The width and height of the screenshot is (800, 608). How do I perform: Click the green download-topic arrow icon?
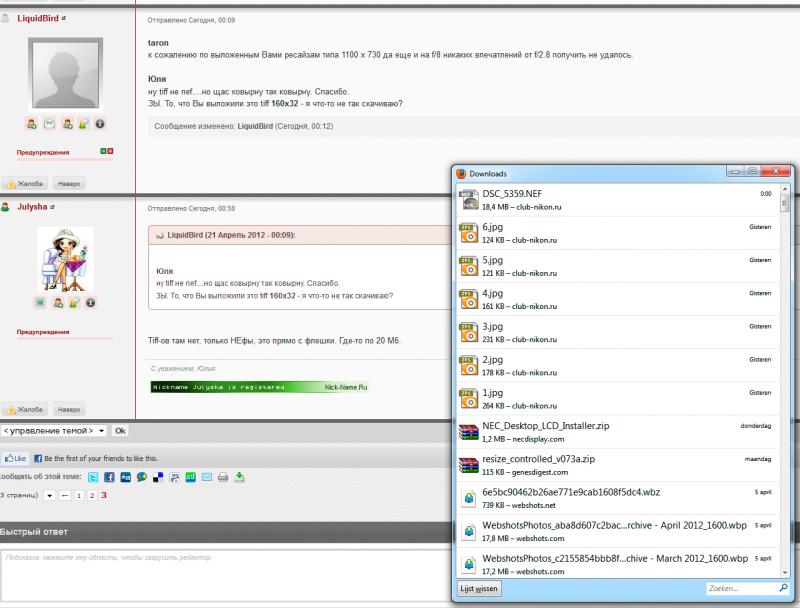[x=239, y=477]
